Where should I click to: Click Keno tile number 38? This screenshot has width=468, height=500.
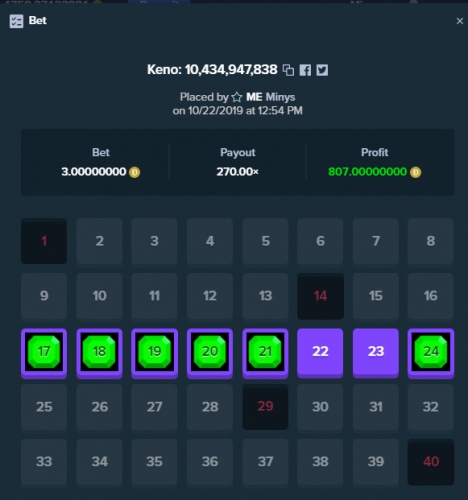click(x=320, y=462)
